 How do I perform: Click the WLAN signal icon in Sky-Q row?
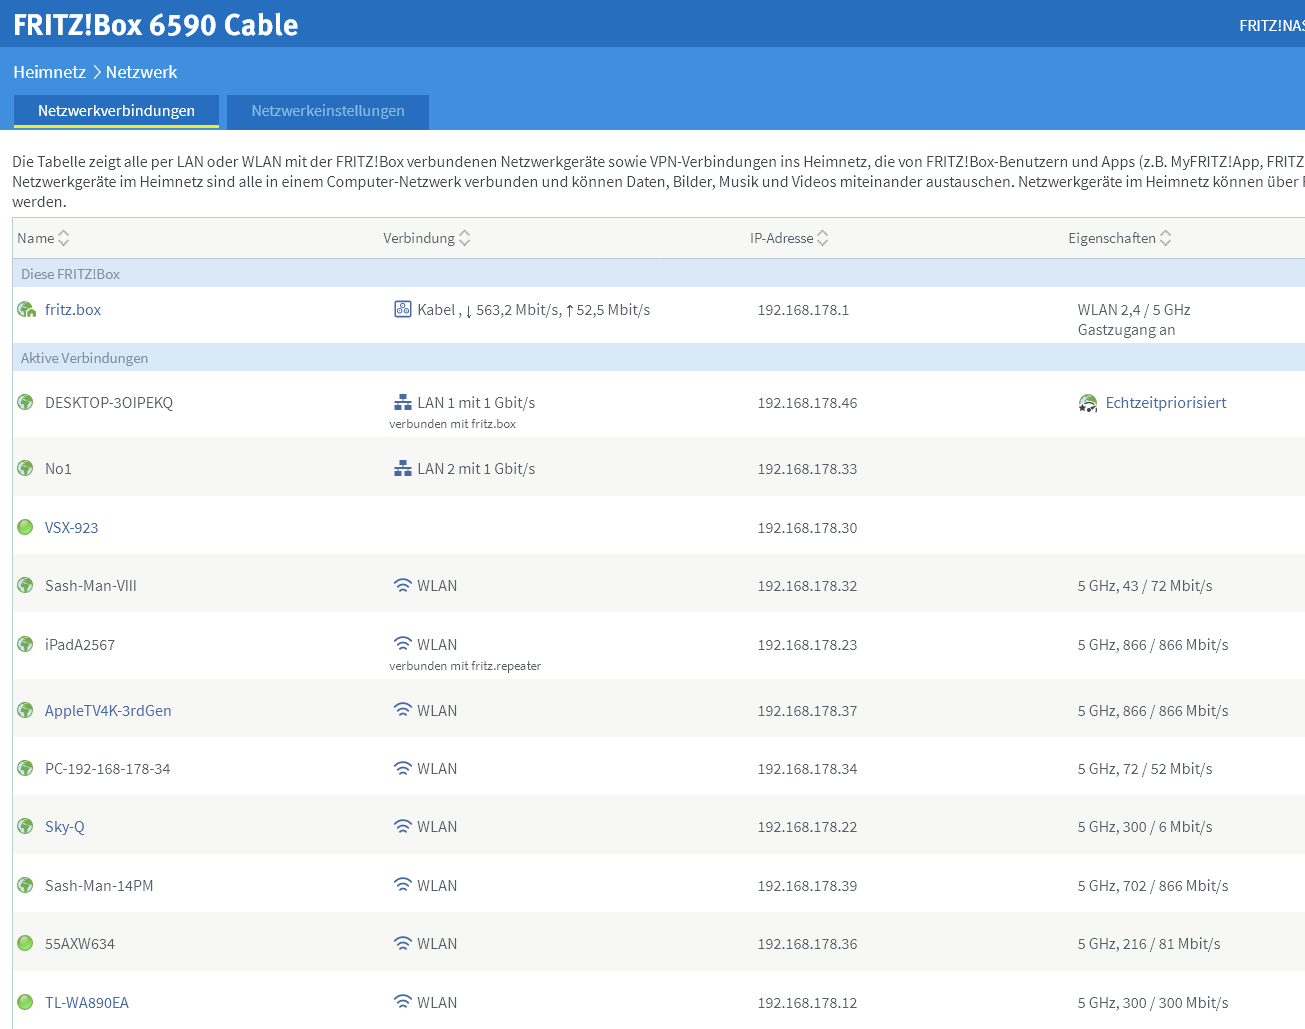[x=403, y=827]
